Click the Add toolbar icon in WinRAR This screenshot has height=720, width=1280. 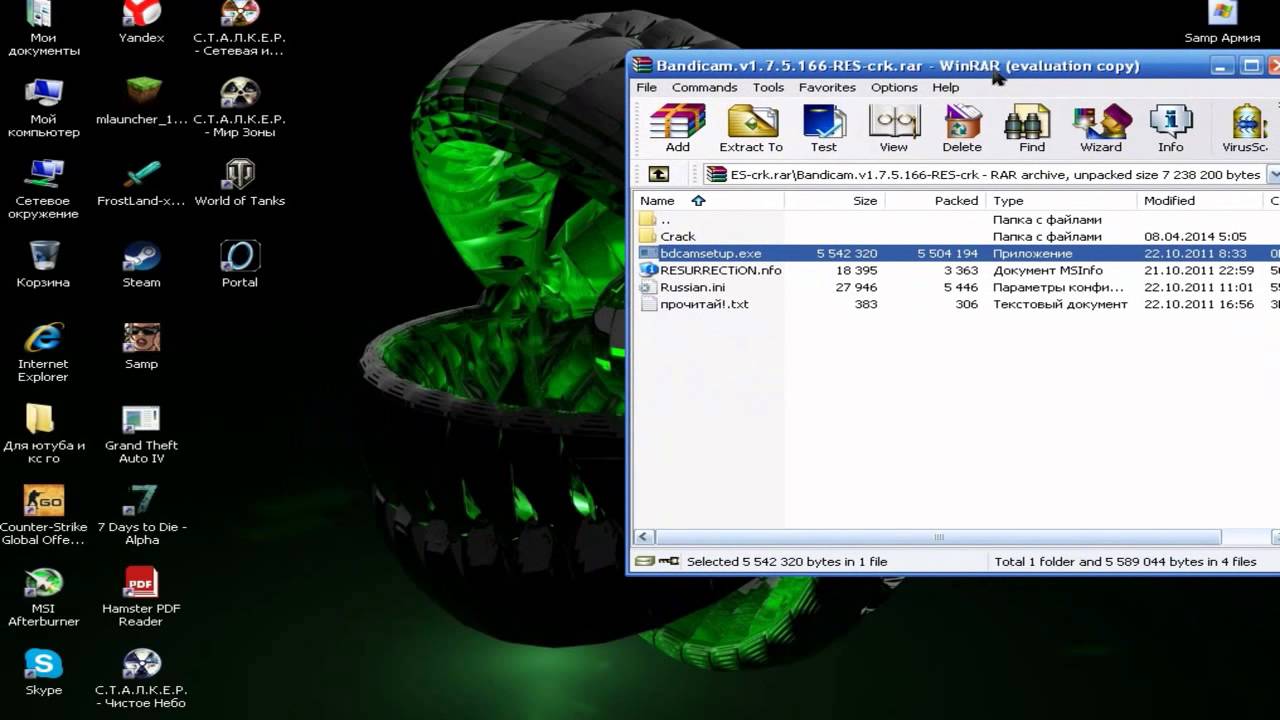(x=677, y=129)
